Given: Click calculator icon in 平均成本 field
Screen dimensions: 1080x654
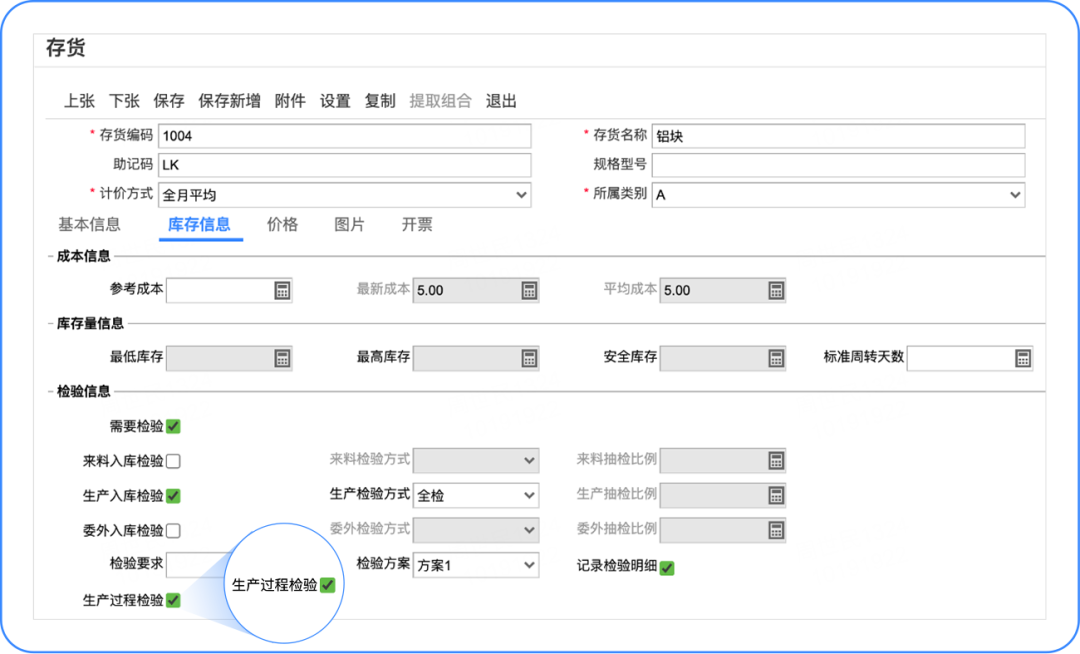Looking at the screenshot, I should [x=776, y=290].
